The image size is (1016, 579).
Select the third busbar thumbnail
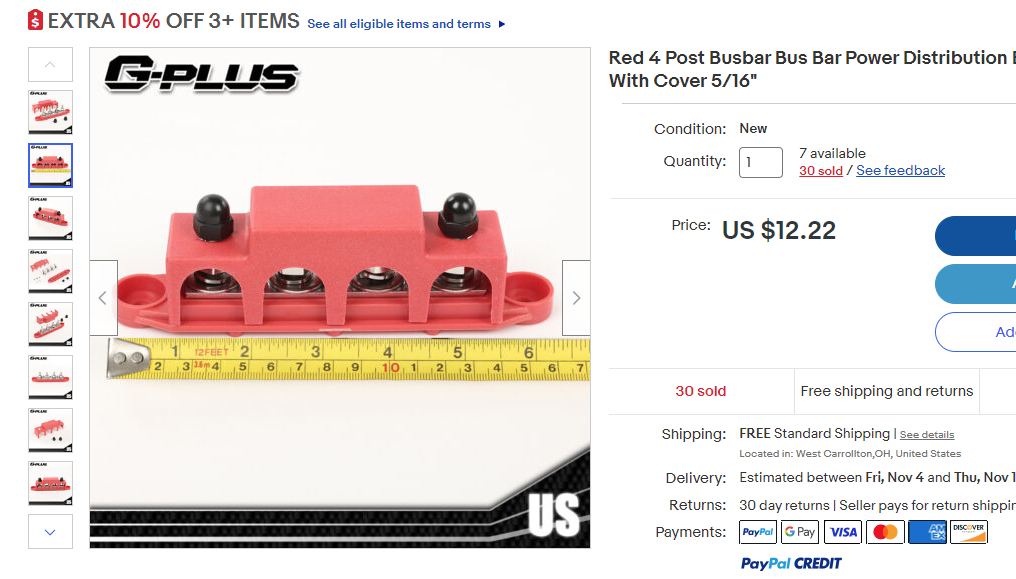point(51,218)
